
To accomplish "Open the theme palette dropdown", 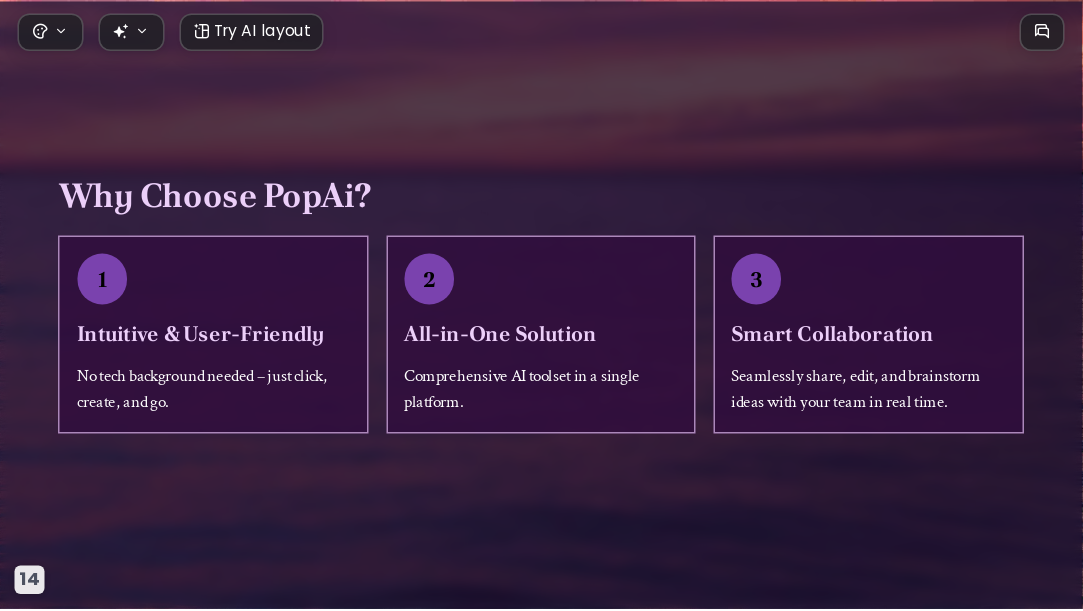I will click(x=50, y=32).
